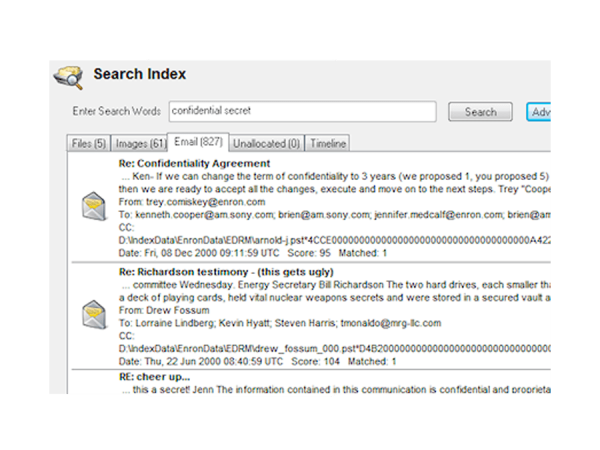Switch to the Files (5) tab
Image resolution: width=600 pixels, height=450 pixels.
[x=88, y=144]
